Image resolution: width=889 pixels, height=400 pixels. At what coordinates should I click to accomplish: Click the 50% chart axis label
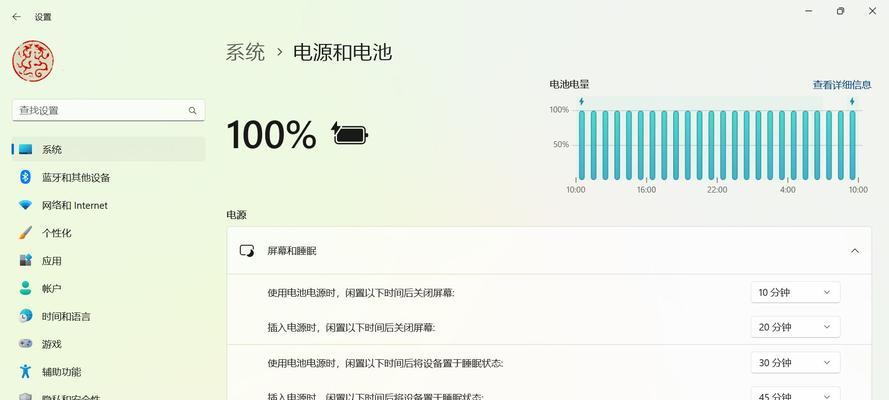click(x=561, y=144)
